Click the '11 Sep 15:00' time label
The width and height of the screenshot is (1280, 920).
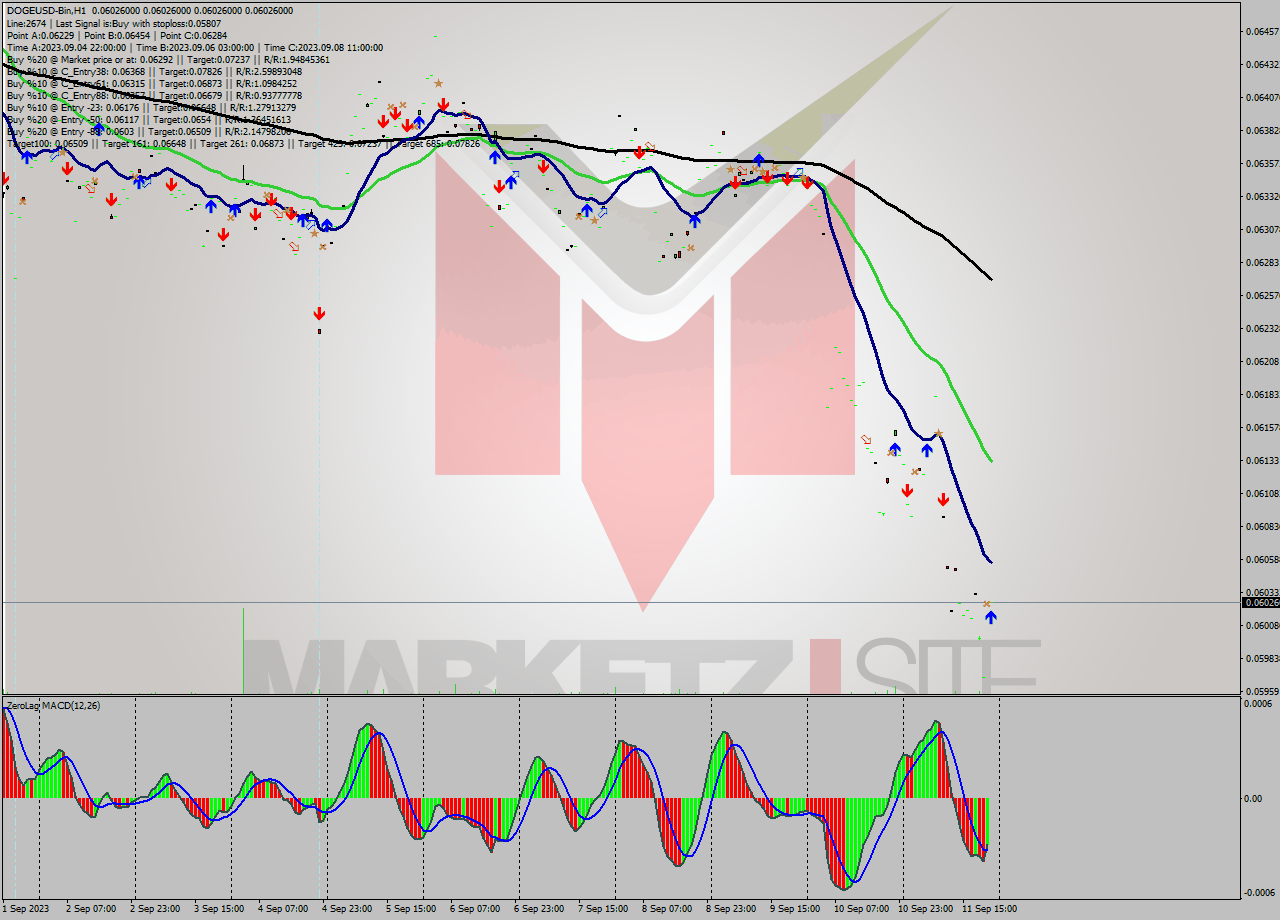[989, 909]
